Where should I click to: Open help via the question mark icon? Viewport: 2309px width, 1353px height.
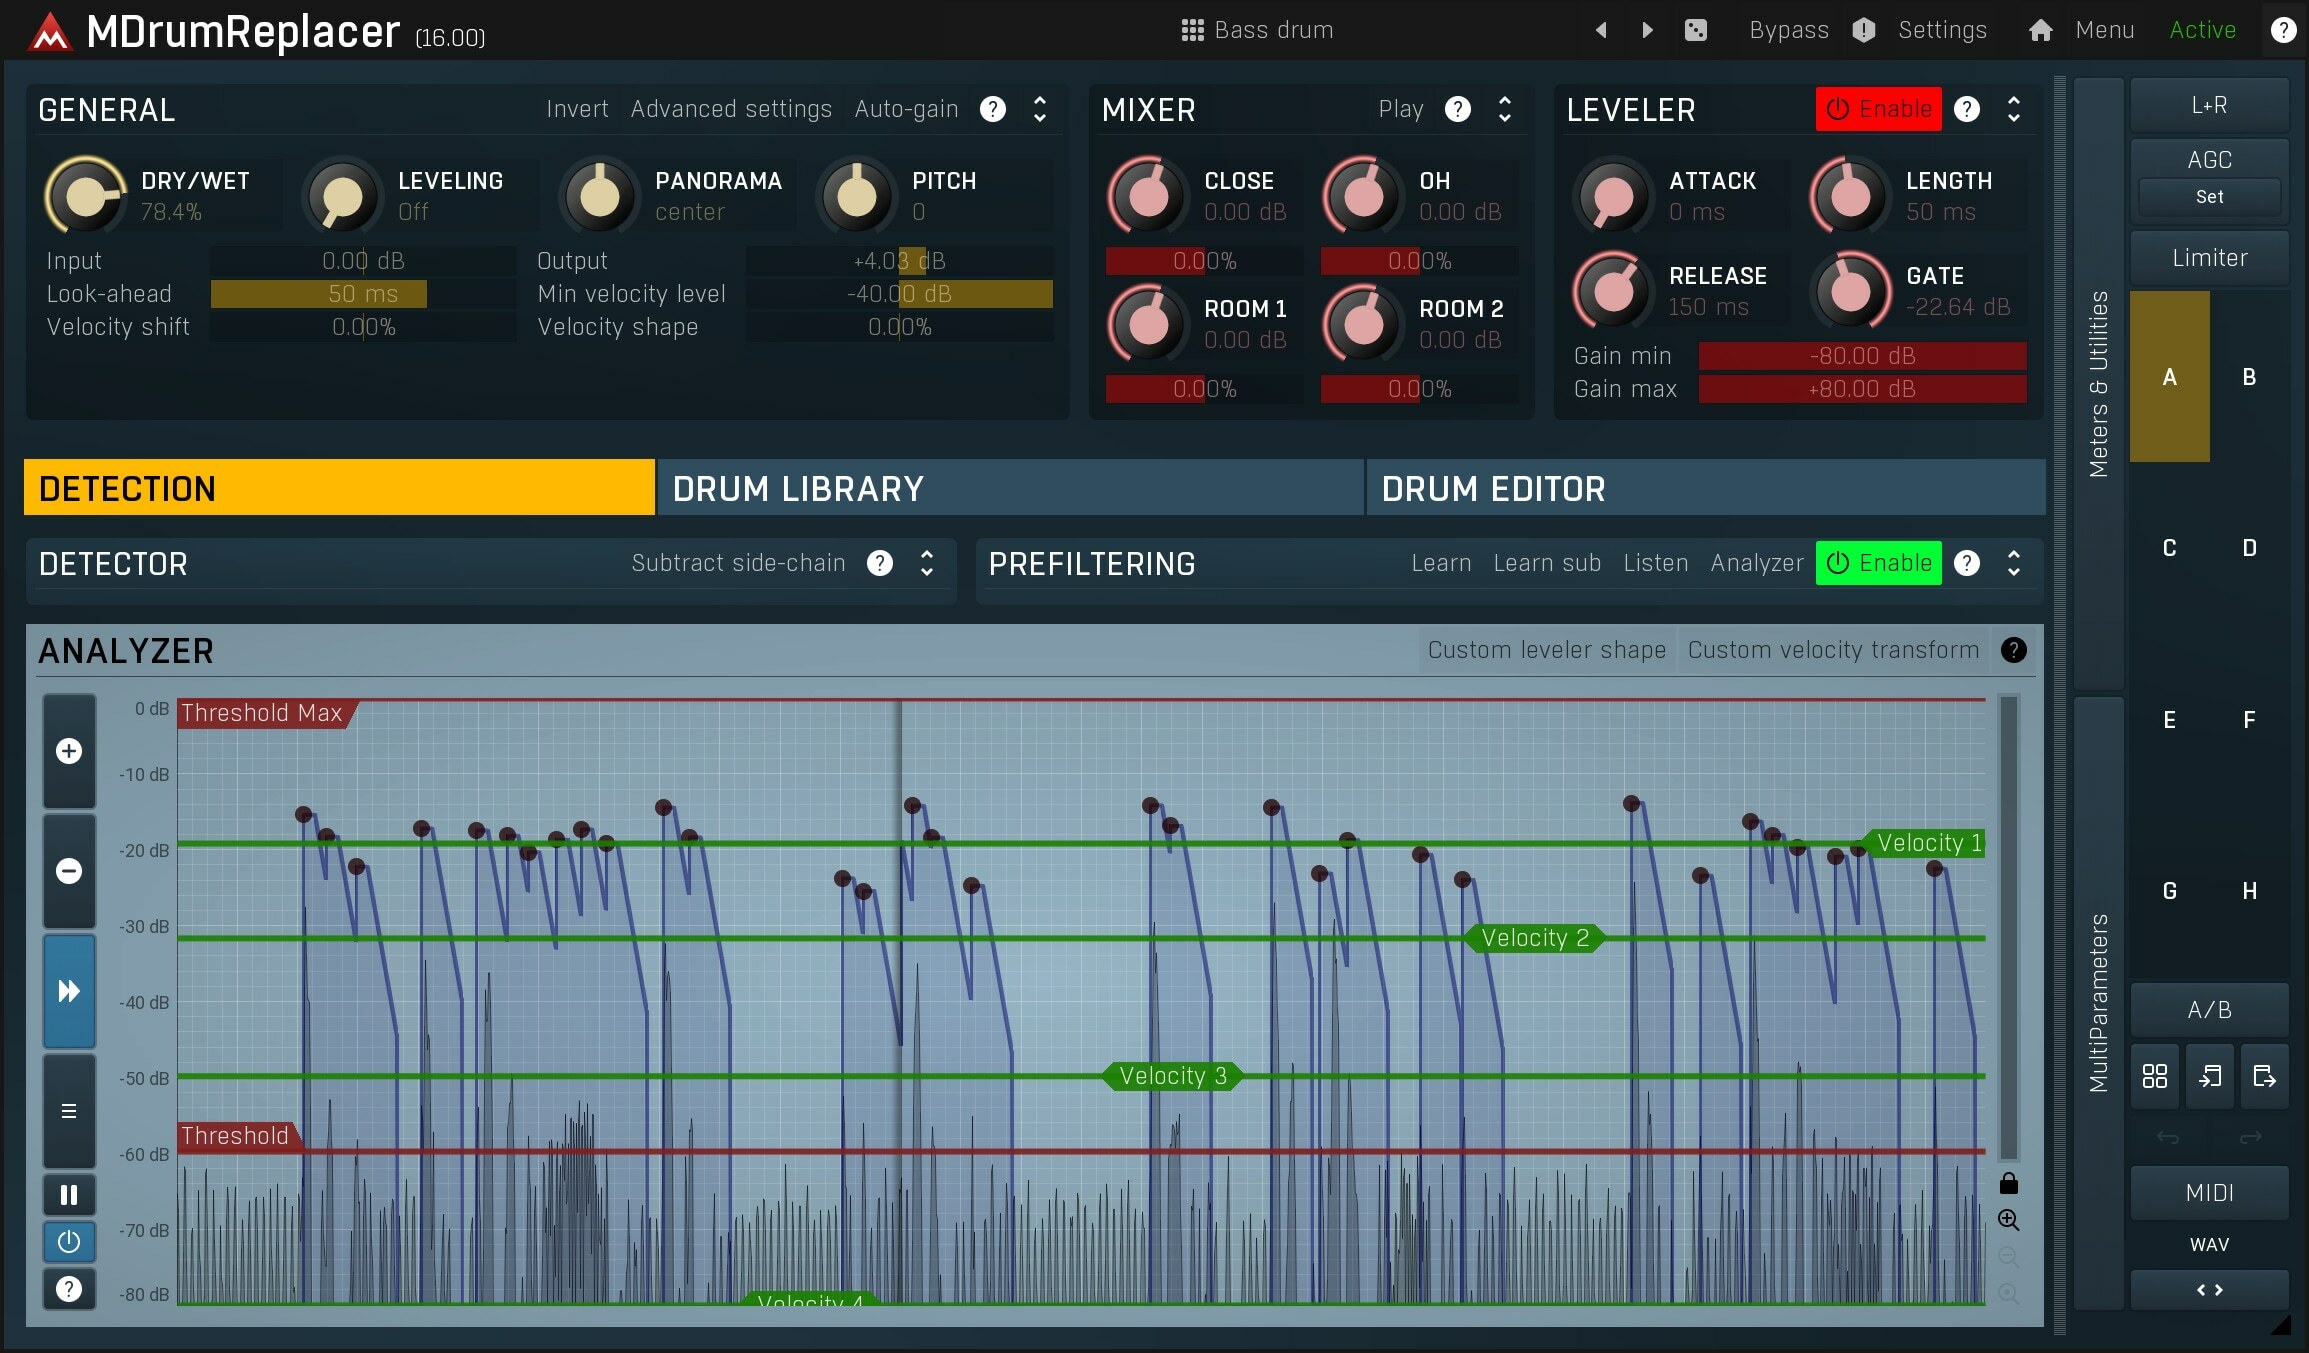[2283, 29]
